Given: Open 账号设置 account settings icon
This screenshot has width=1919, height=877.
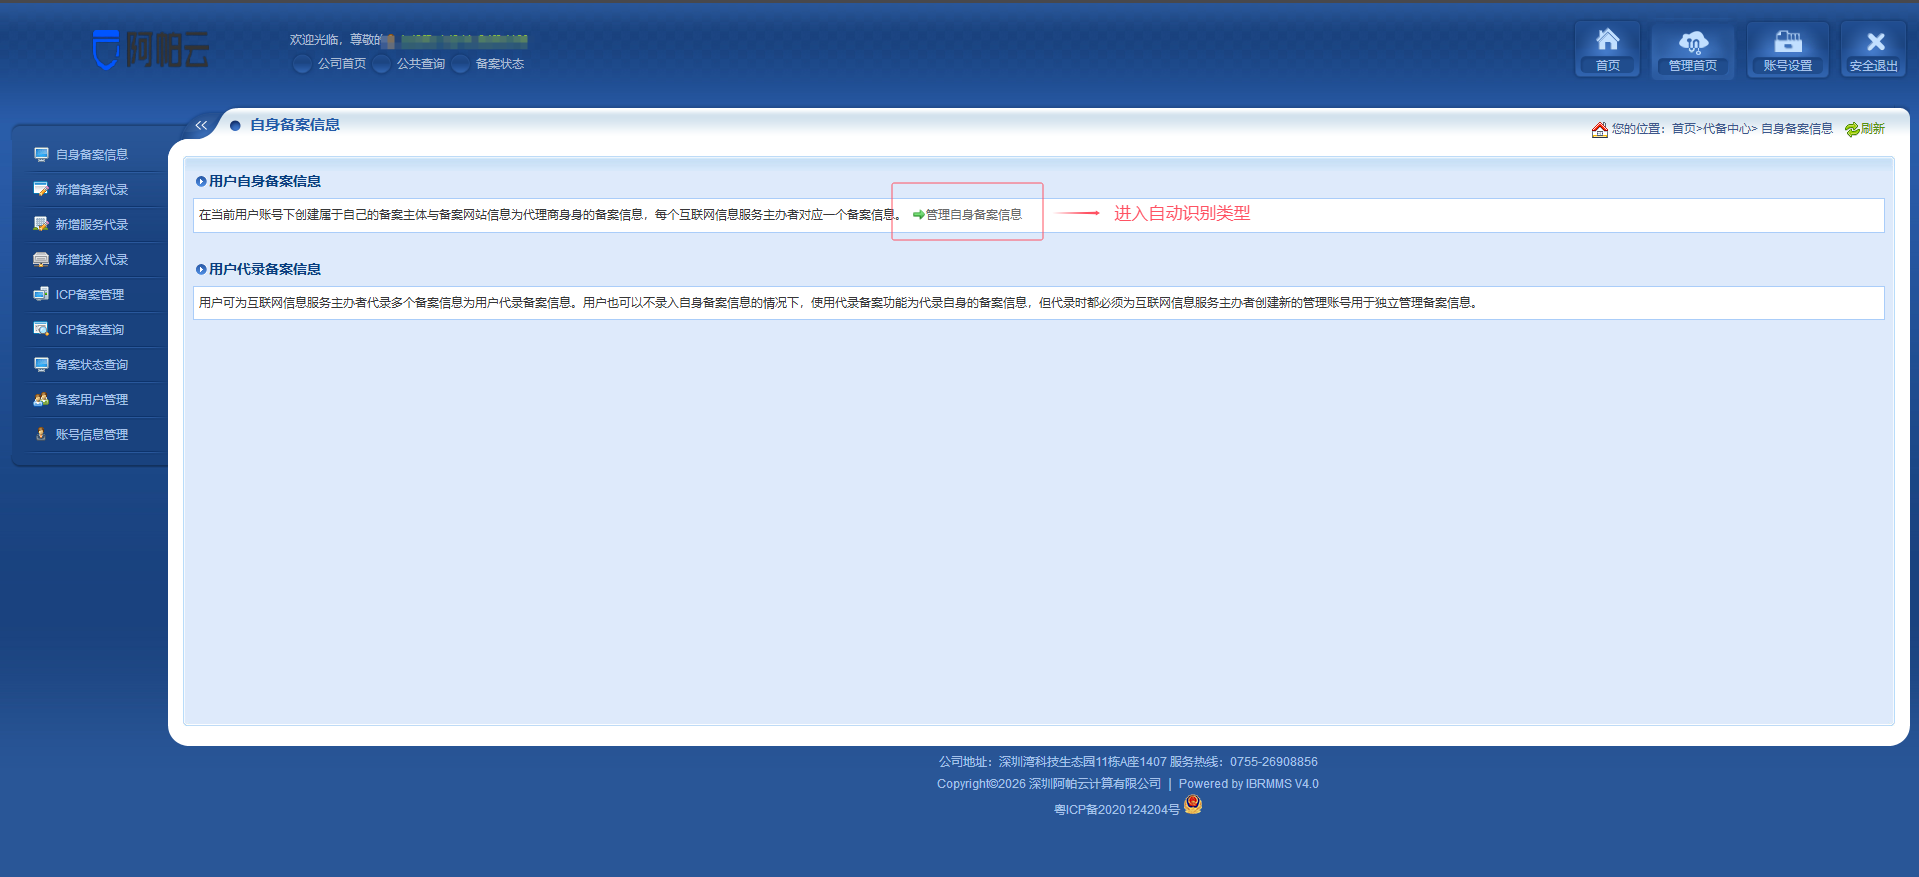Looking at the screenshot, I should (x=1787, y=48).
